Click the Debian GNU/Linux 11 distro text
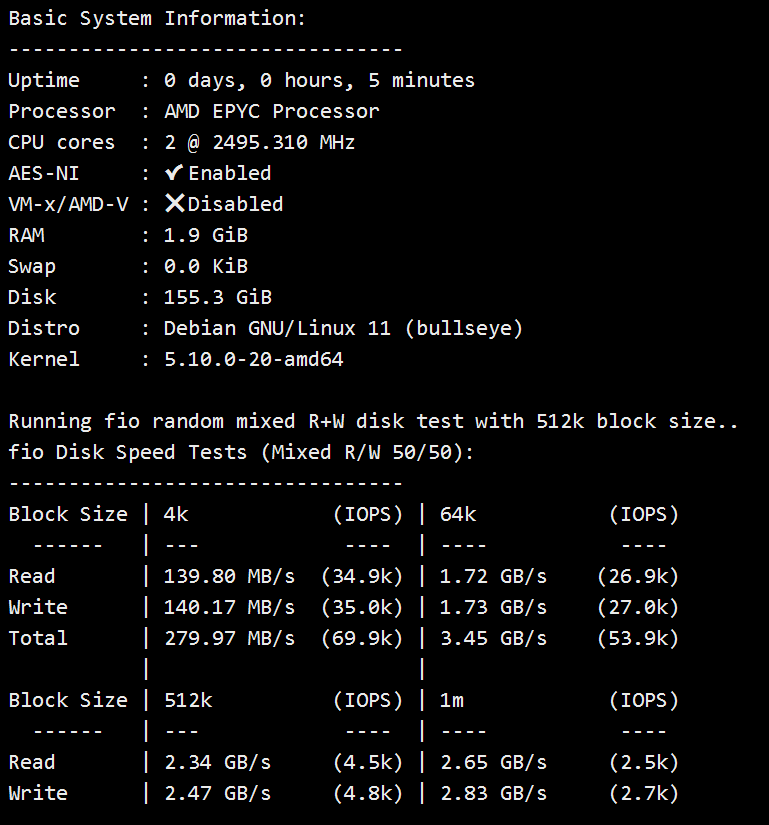The image size is (769, 825). 277,328
